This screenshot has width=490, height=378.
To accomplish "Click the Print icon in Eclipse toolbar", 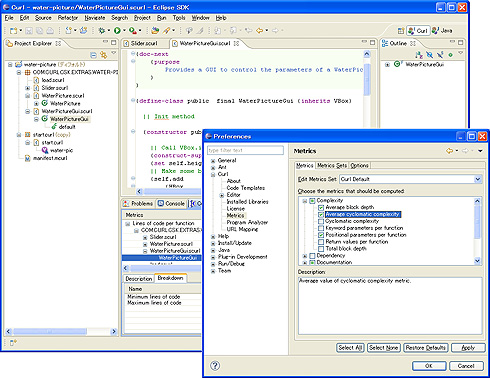I will coord(50,31).
